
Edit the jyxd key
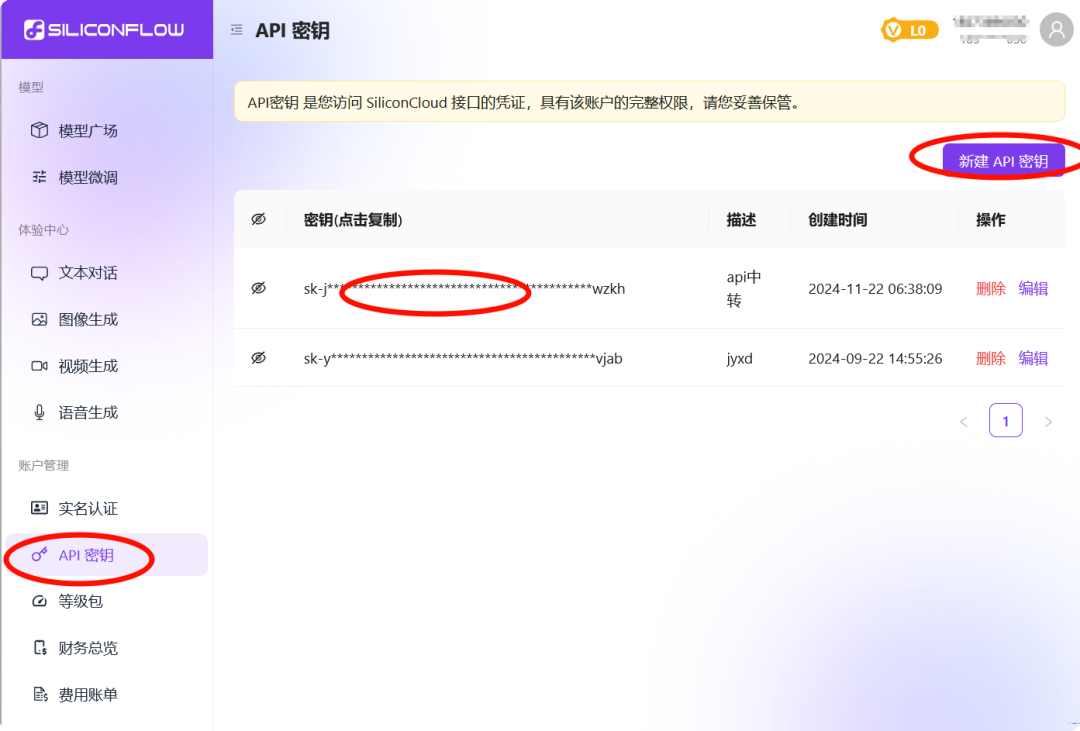1033,358
